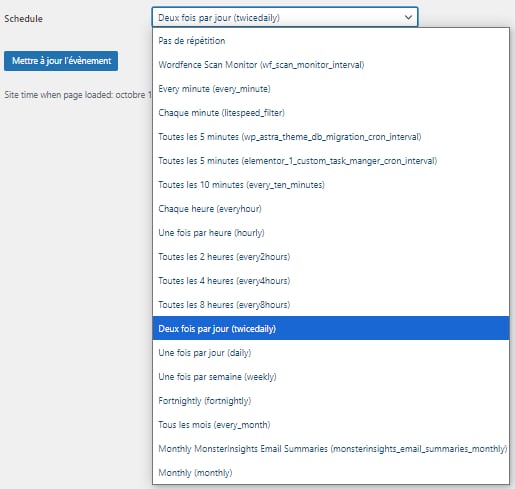Select 'Pas de répétition' option
The image size is (515, 489).
point(331,41)
